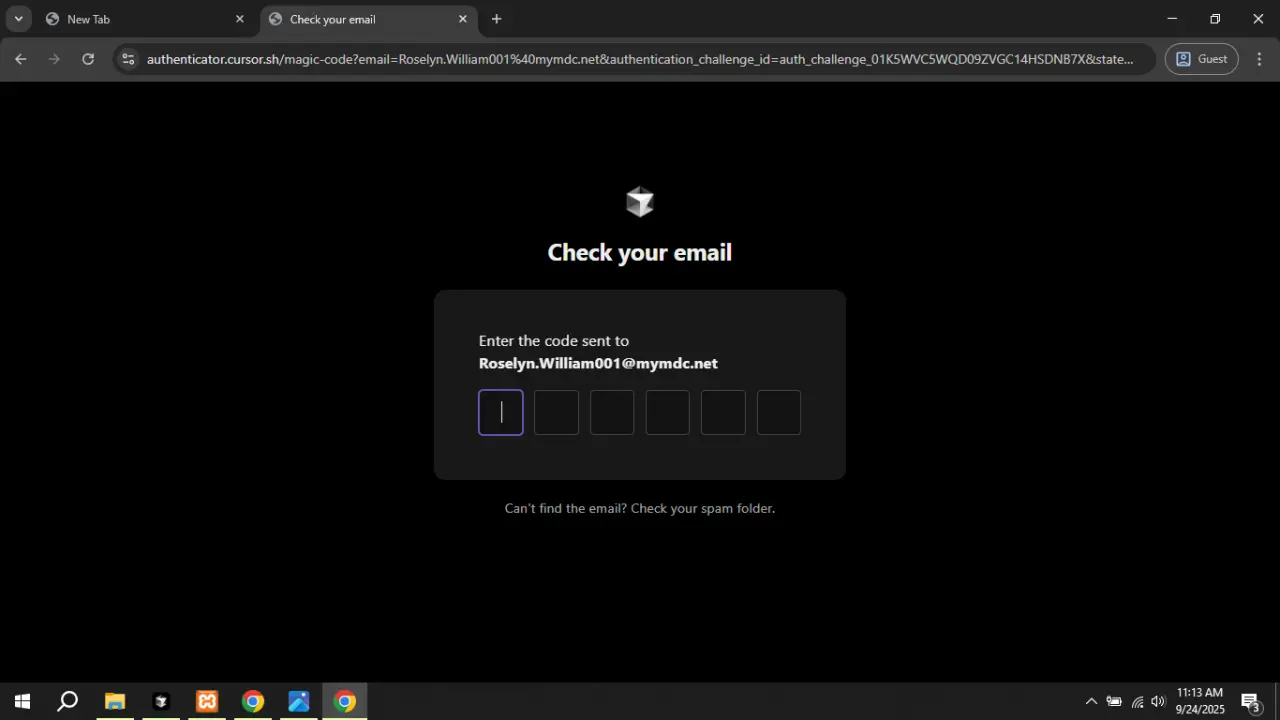Close the New Tab tab
The width and height of the screenshot is (1280, 720).
239,19
